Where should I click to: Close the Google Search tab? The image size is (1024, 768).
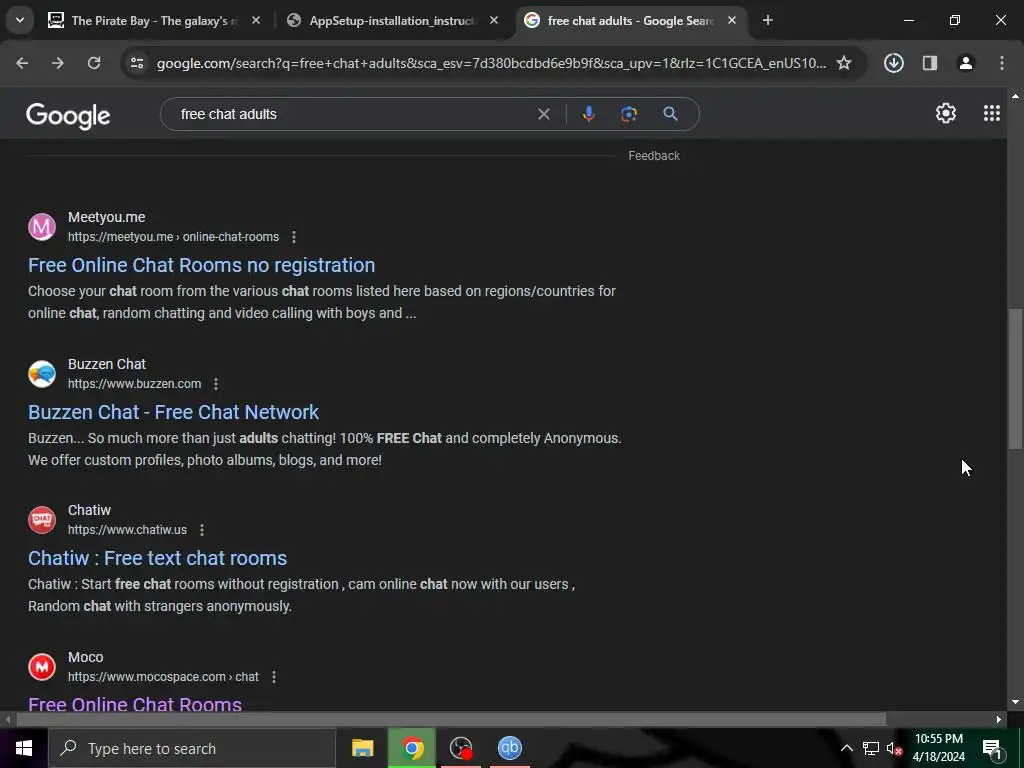pos(732,20)
